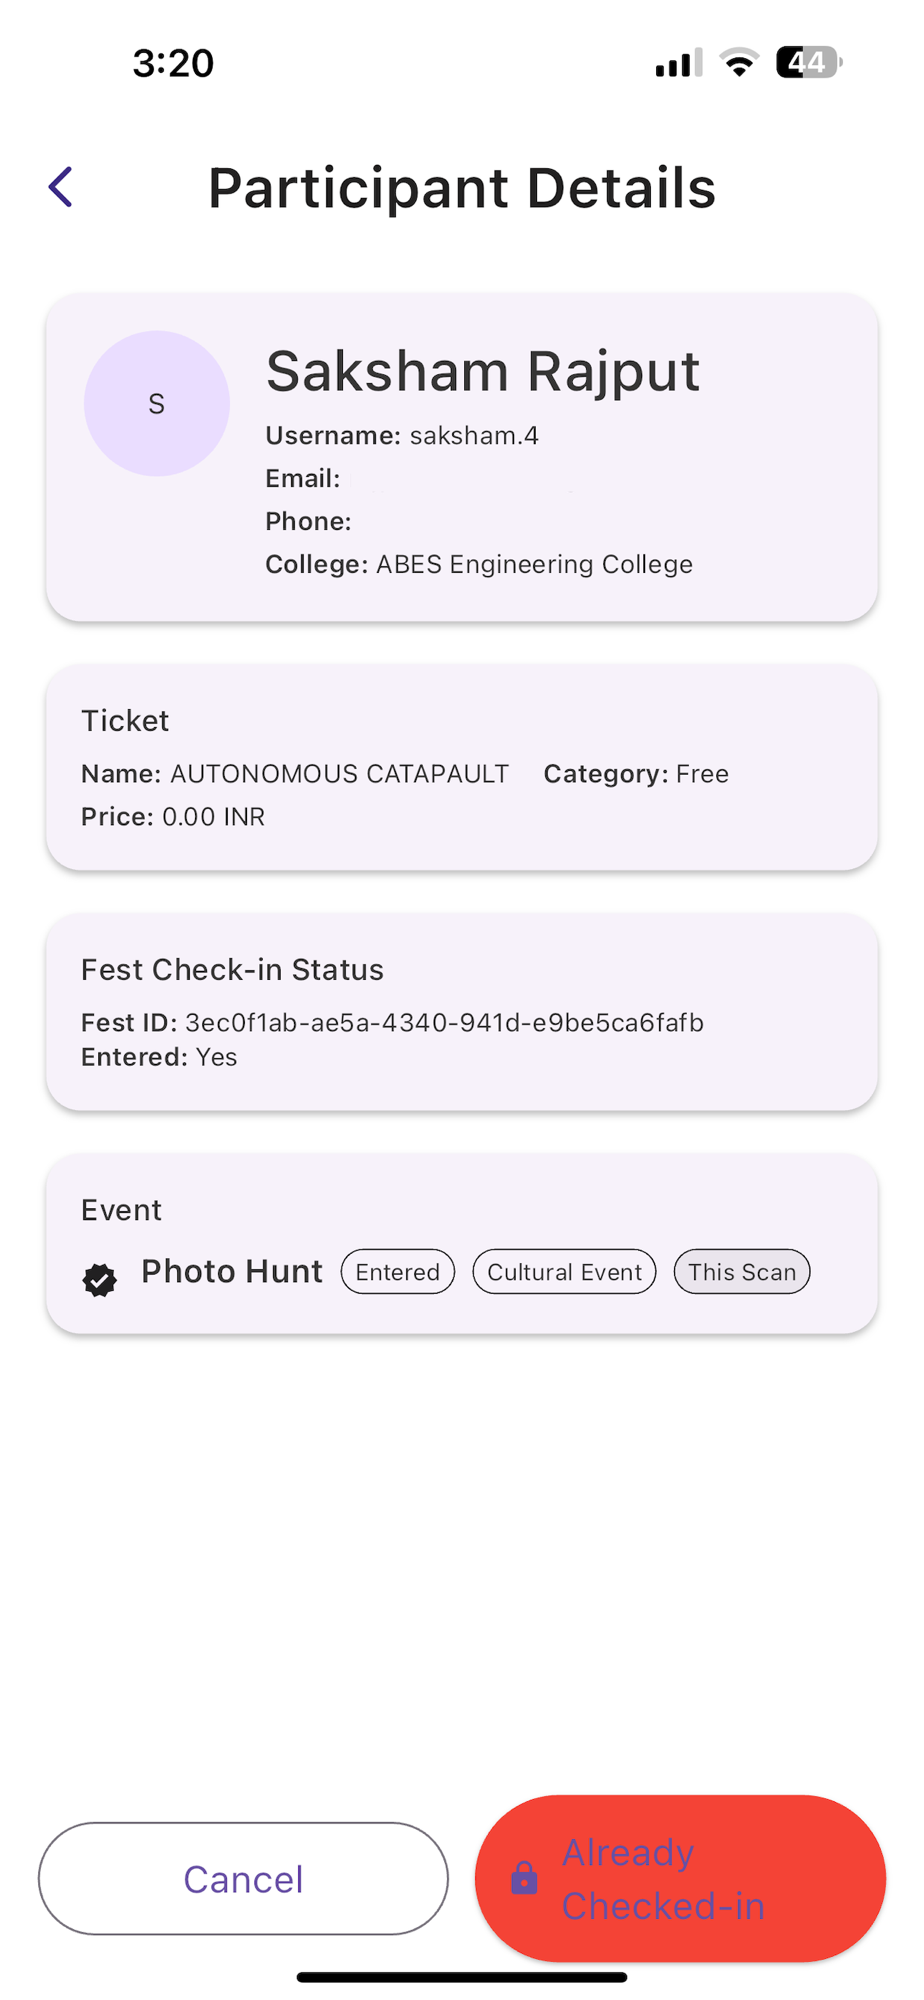Tap the Wi-Fi icon in status bar
This screenshot has height=2000, width=924.
(739, 63)
